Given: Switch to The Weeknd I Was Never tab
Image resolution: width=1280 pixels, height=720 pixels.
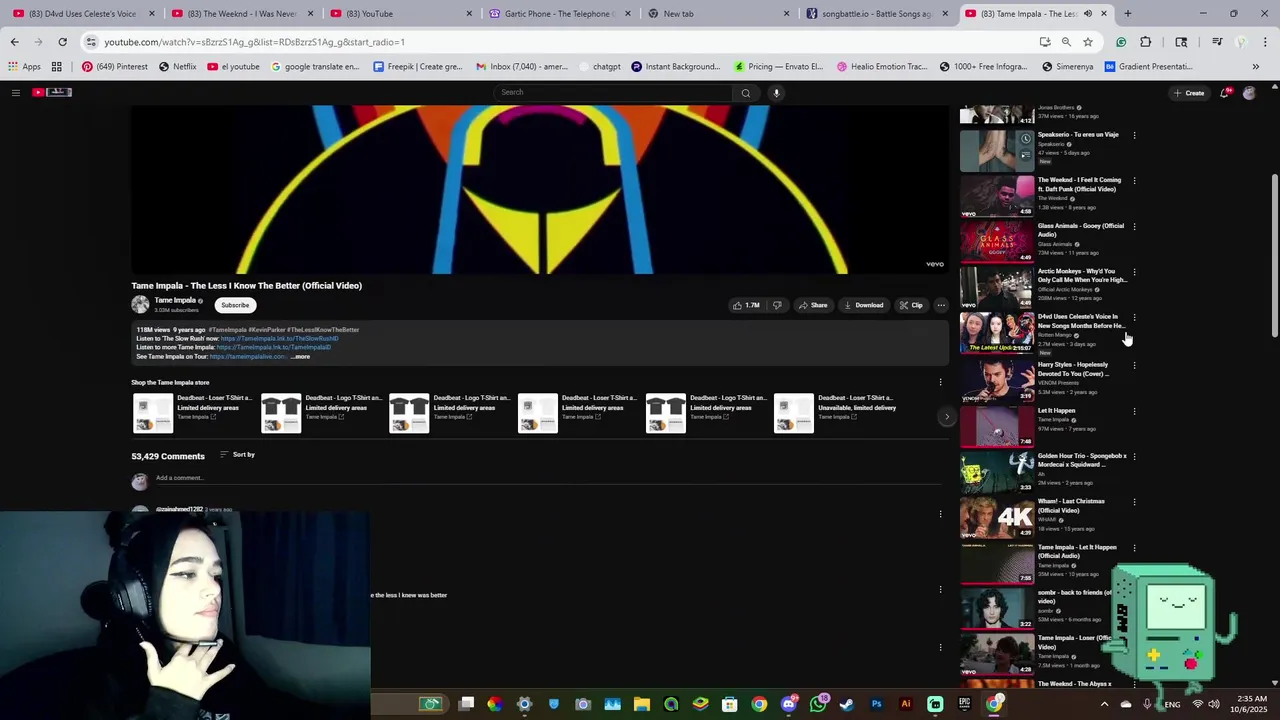Looking at the screenshot, I should [240, 13].
